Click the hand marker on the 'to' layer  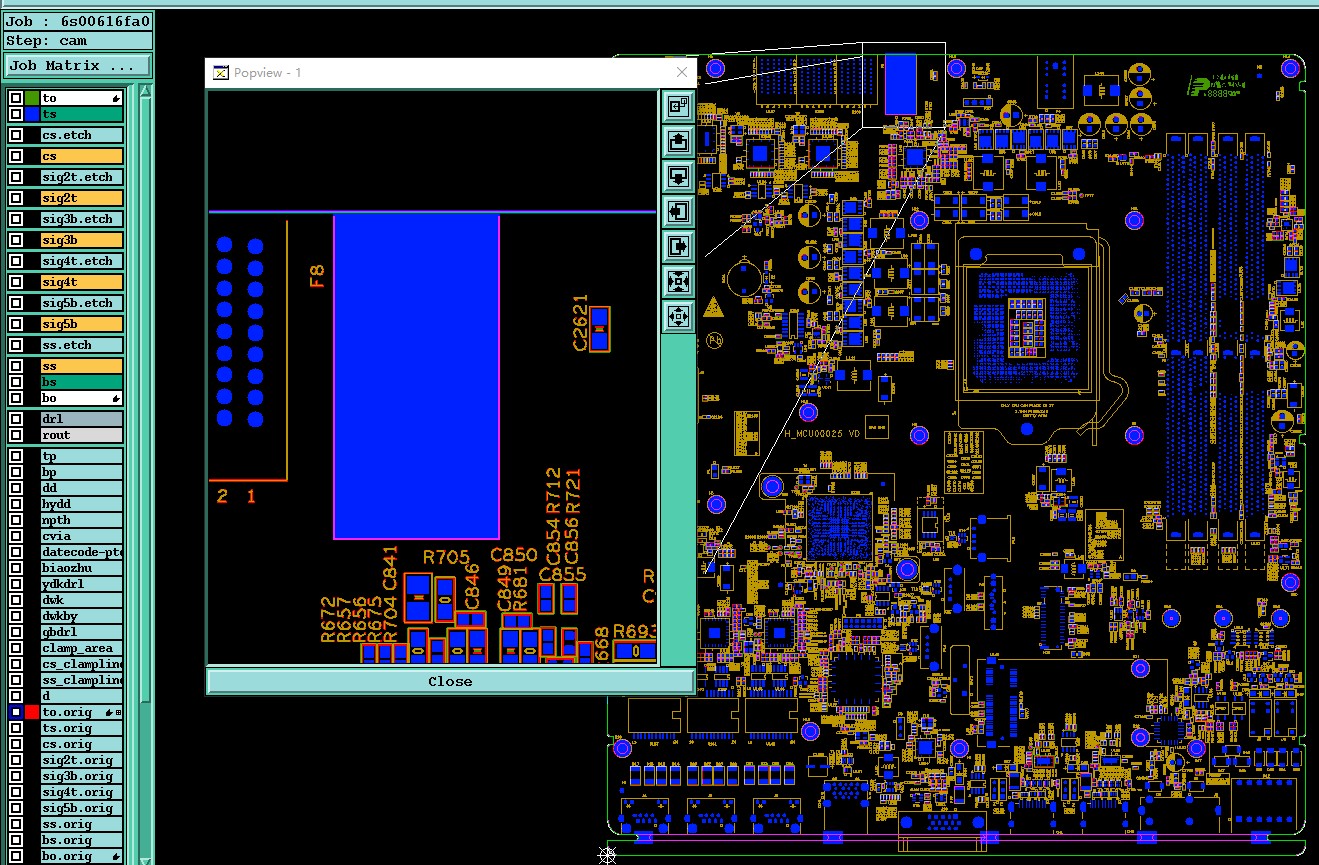[116, 98]
